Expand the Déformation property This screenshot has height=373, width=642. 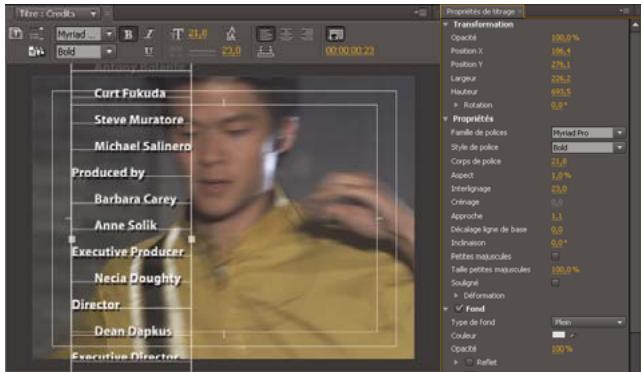tap(456, 296)
